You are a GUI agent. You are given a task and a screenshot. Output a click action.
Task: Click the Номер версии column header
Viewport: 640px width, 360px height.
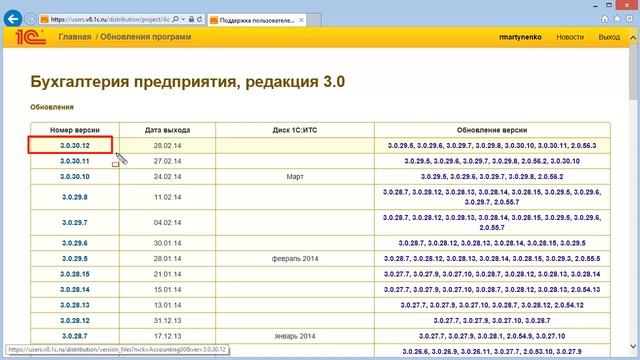tap(75, 130)
